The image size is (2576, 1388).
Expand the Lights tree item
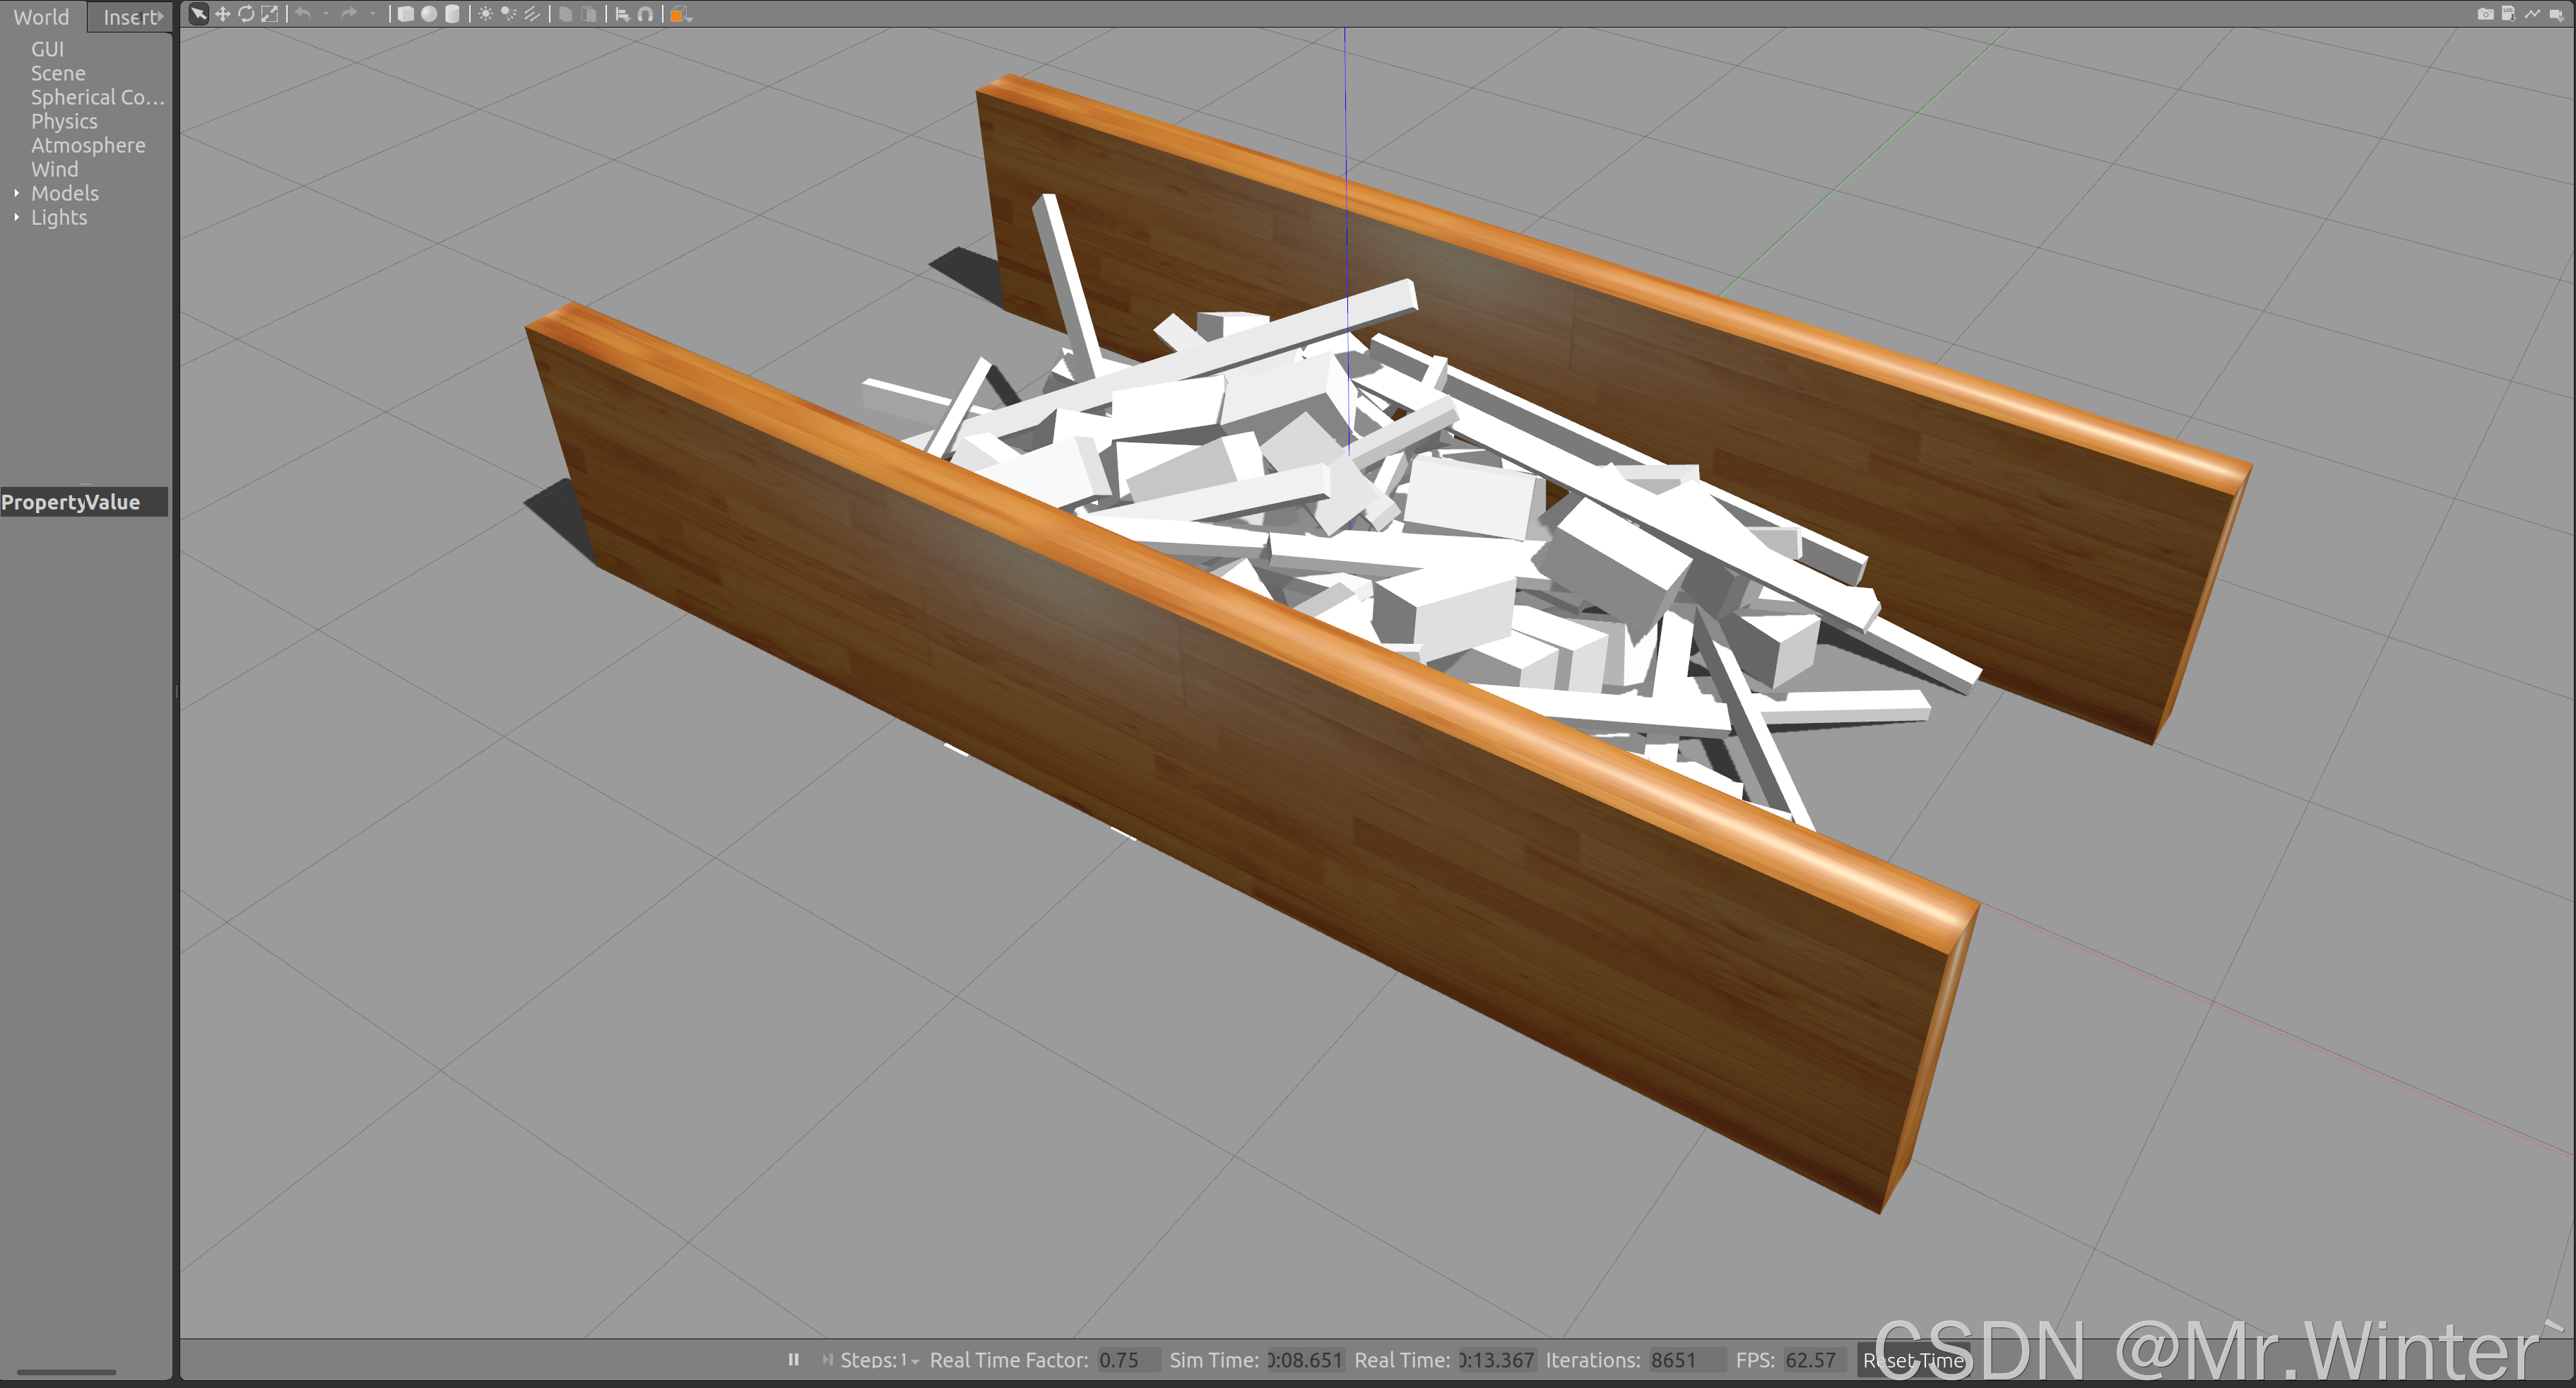point(16,217)
